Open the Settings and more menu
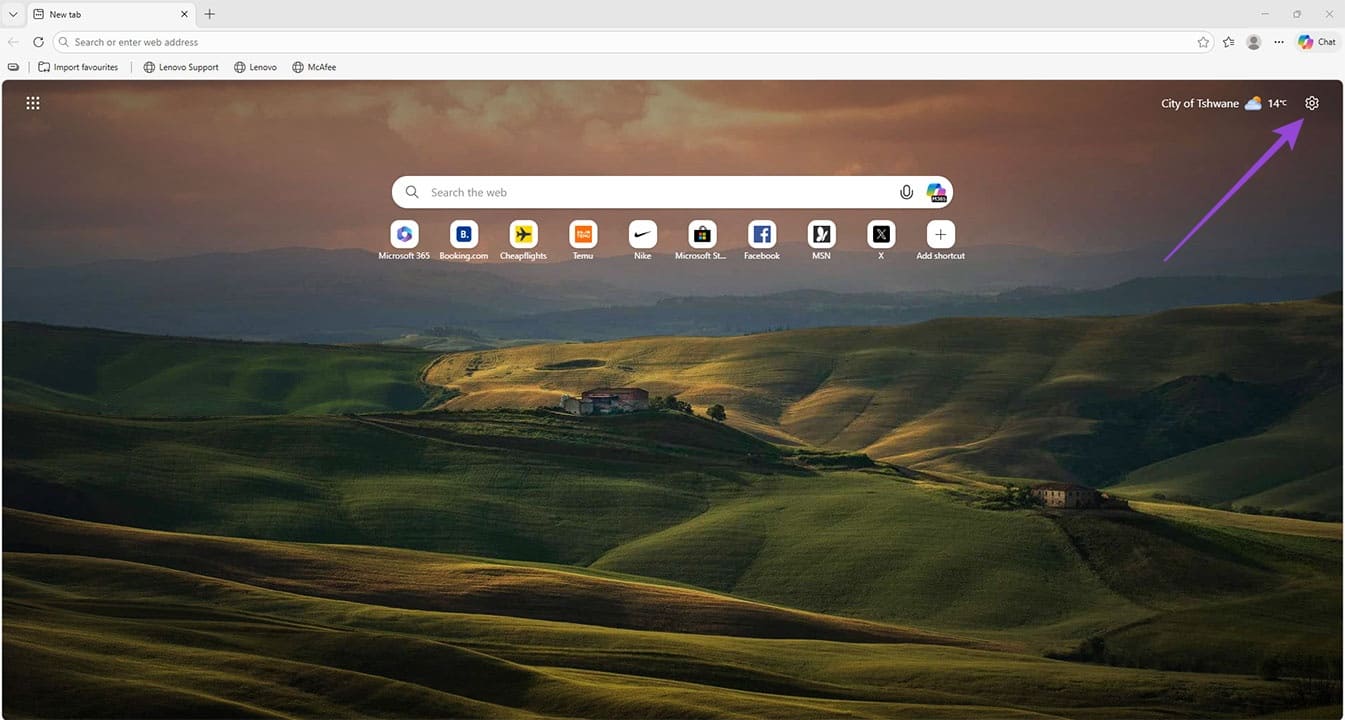 [x=1279, y=41]
